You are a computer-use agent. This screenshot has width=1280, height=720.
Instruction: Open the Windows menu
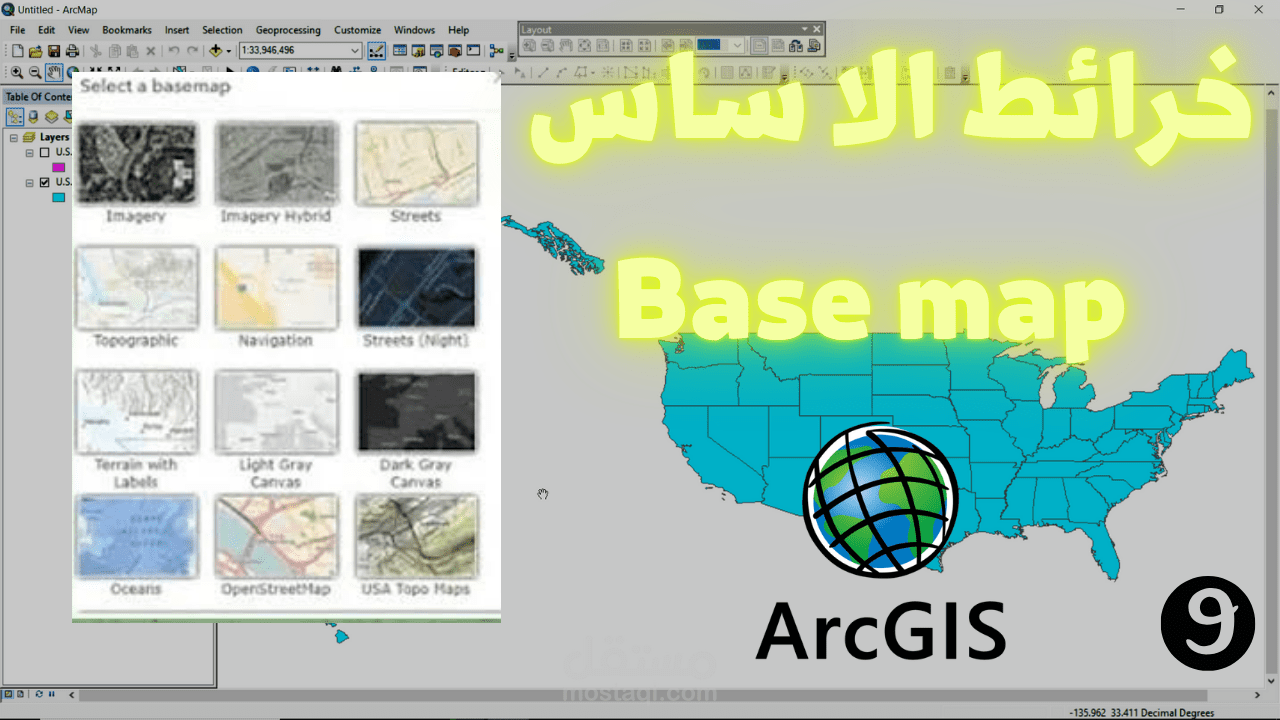[414, 30]
